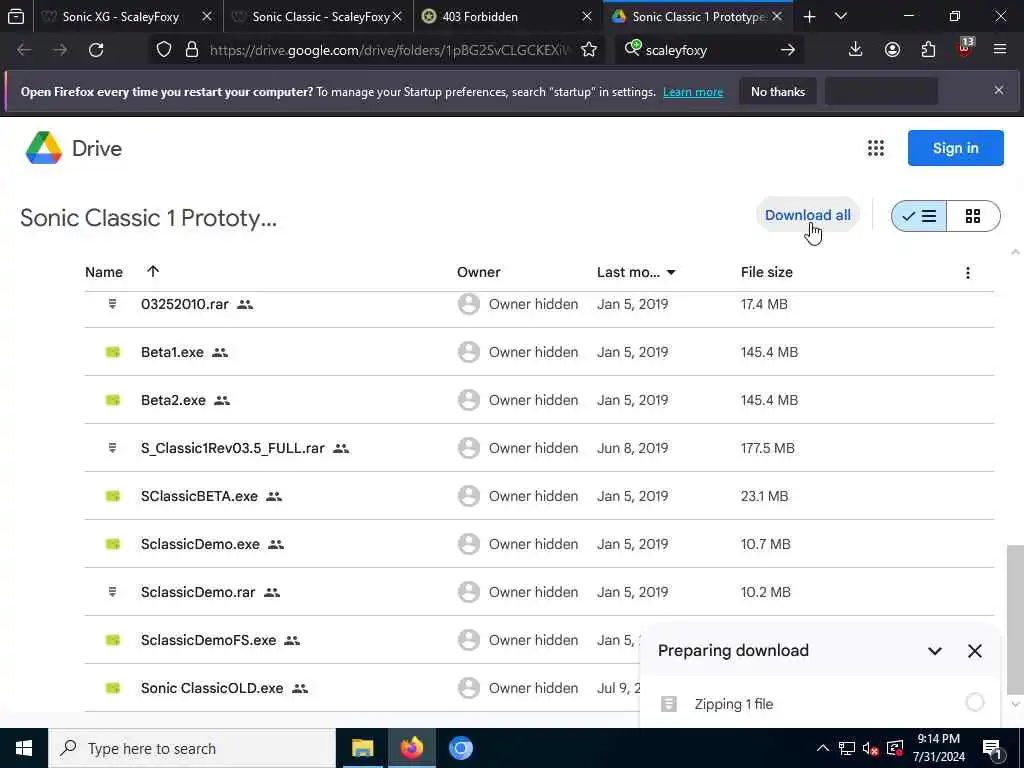The image size is (1024, 768).
Task: Click the SClassicBETA.exe file icon
Action: coord(113,496)
